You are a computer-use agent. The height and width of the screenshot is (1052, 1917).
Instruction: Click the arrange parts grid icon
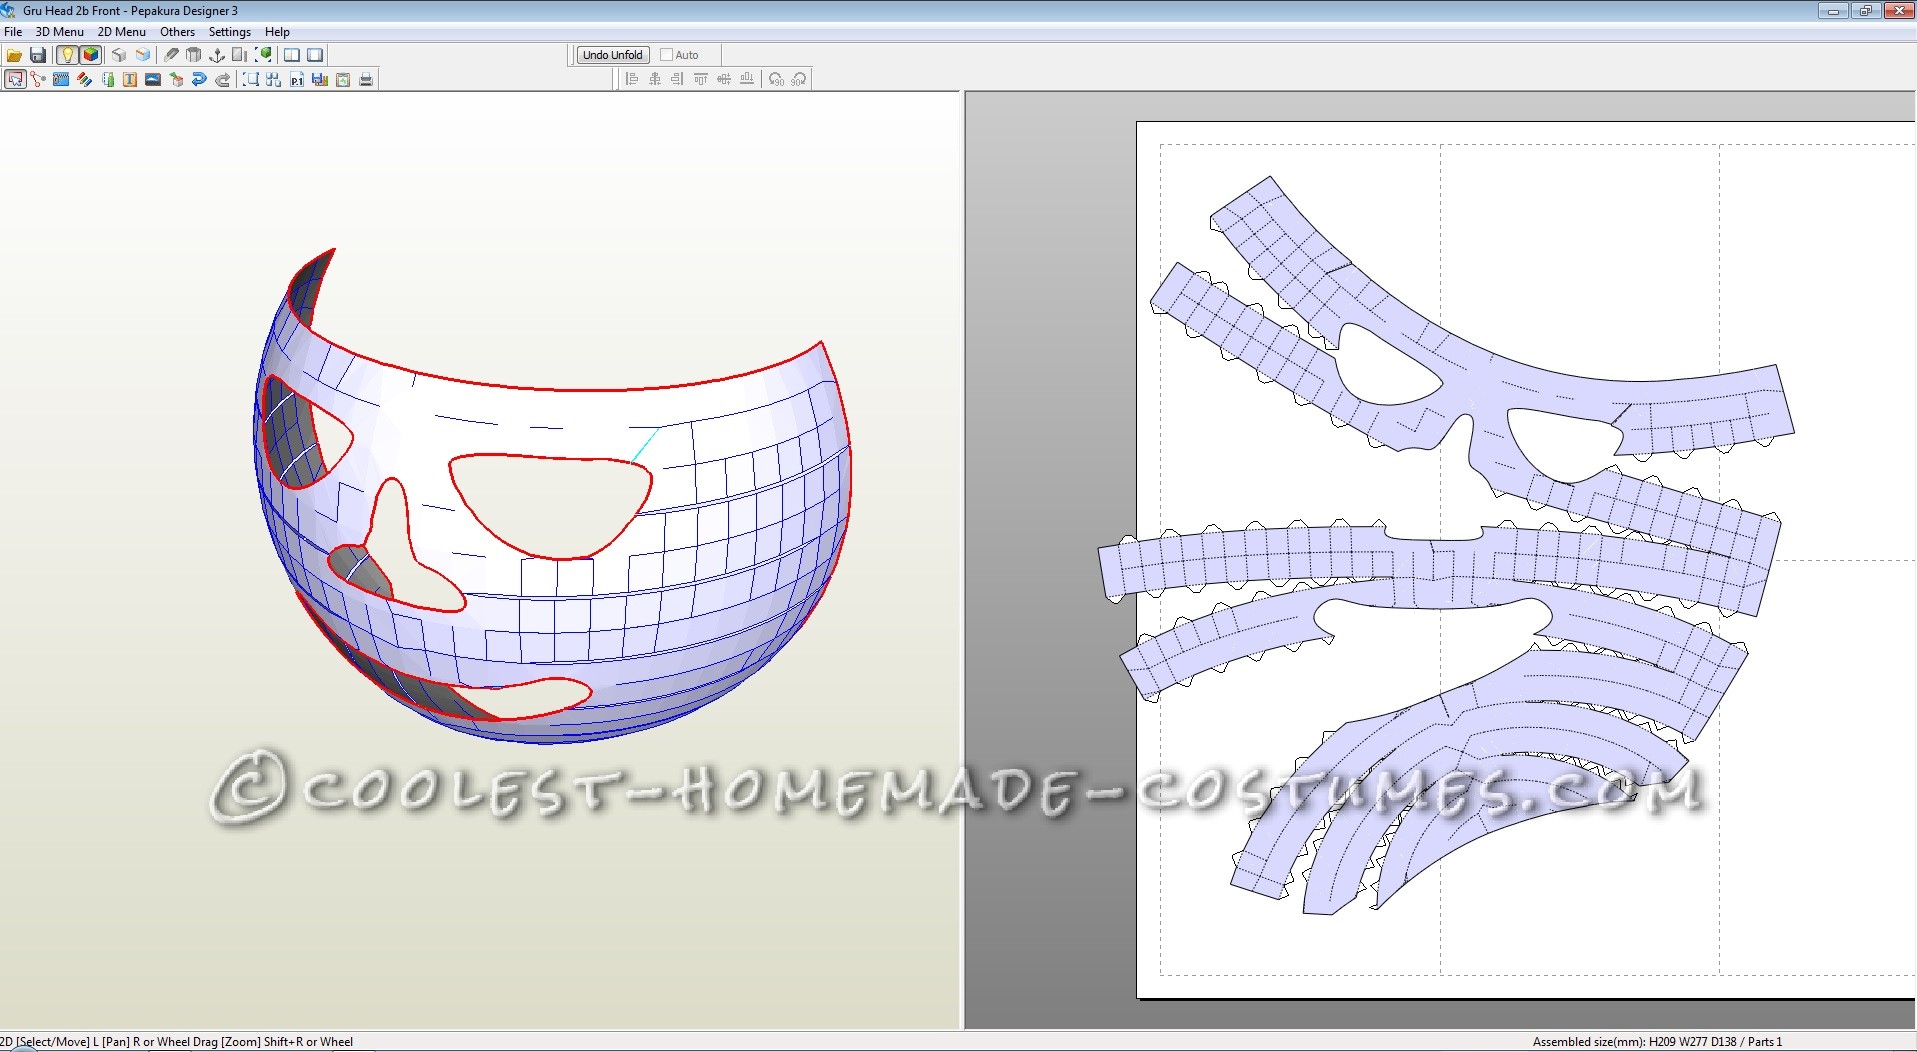[x=274, y=79]
